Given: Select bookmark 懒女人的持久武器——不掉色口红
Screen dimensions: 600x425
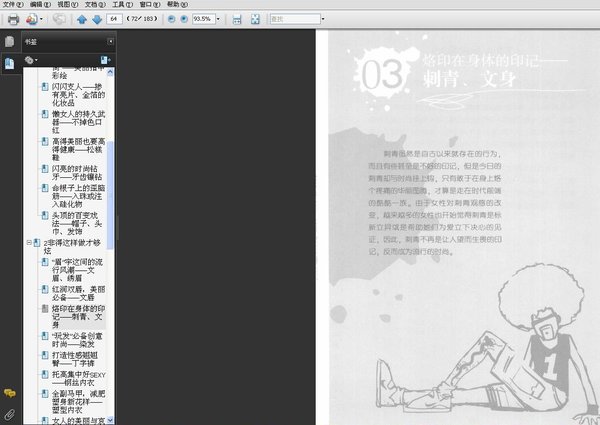Looking at the screenshot, I should (78, 122).
